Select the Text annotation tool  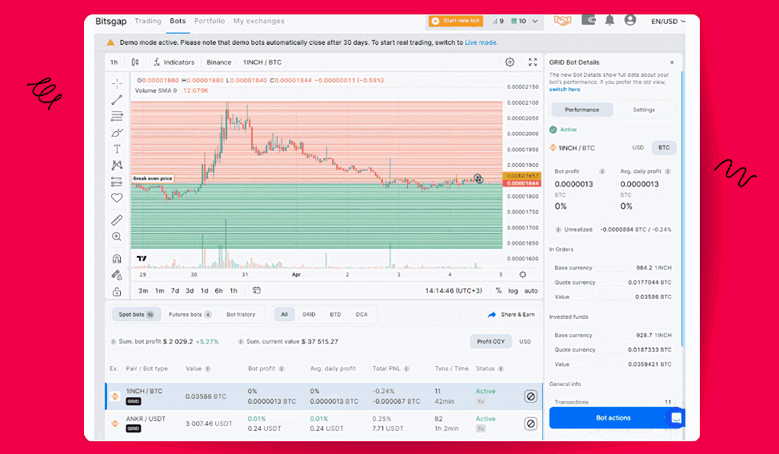coord(117,149)
